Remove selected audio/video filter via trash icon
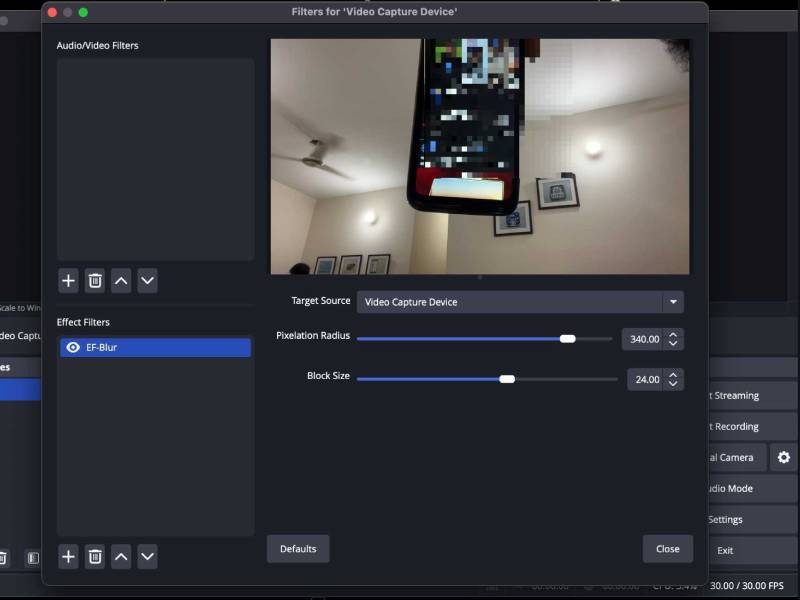 (94, 281)
